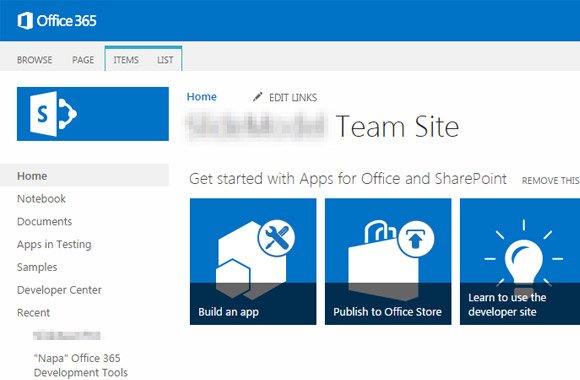Click the EDIT LINKS text

pyautogui.click(x=293, y=98)
